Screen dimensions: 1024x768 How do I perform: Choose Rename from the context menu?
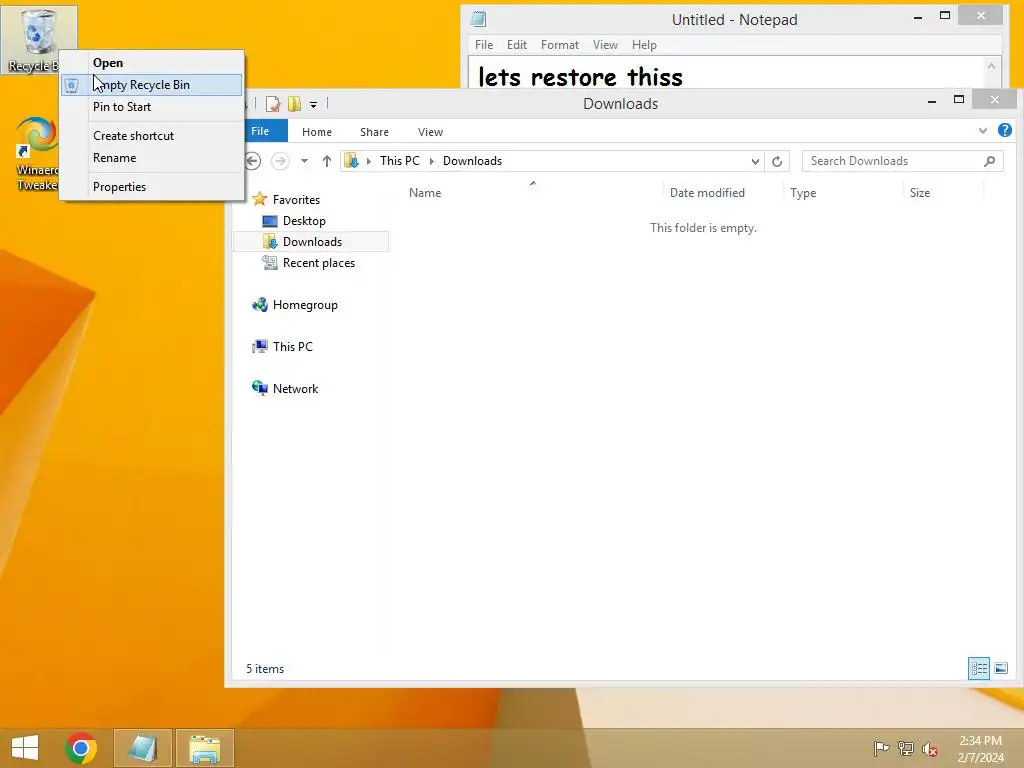[114, 157]
